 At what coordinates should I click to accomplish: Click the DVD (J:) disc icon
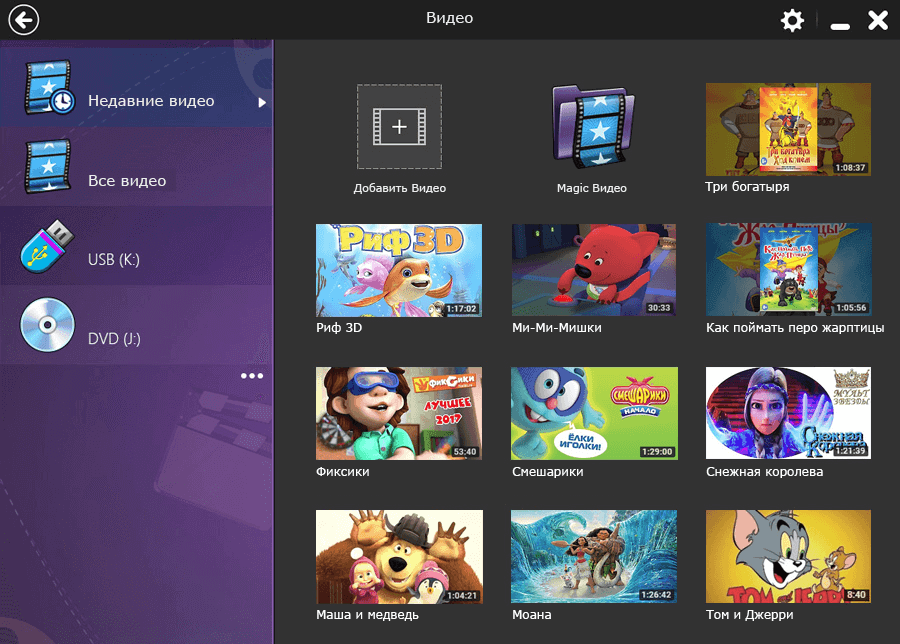(x=48, y=324)
